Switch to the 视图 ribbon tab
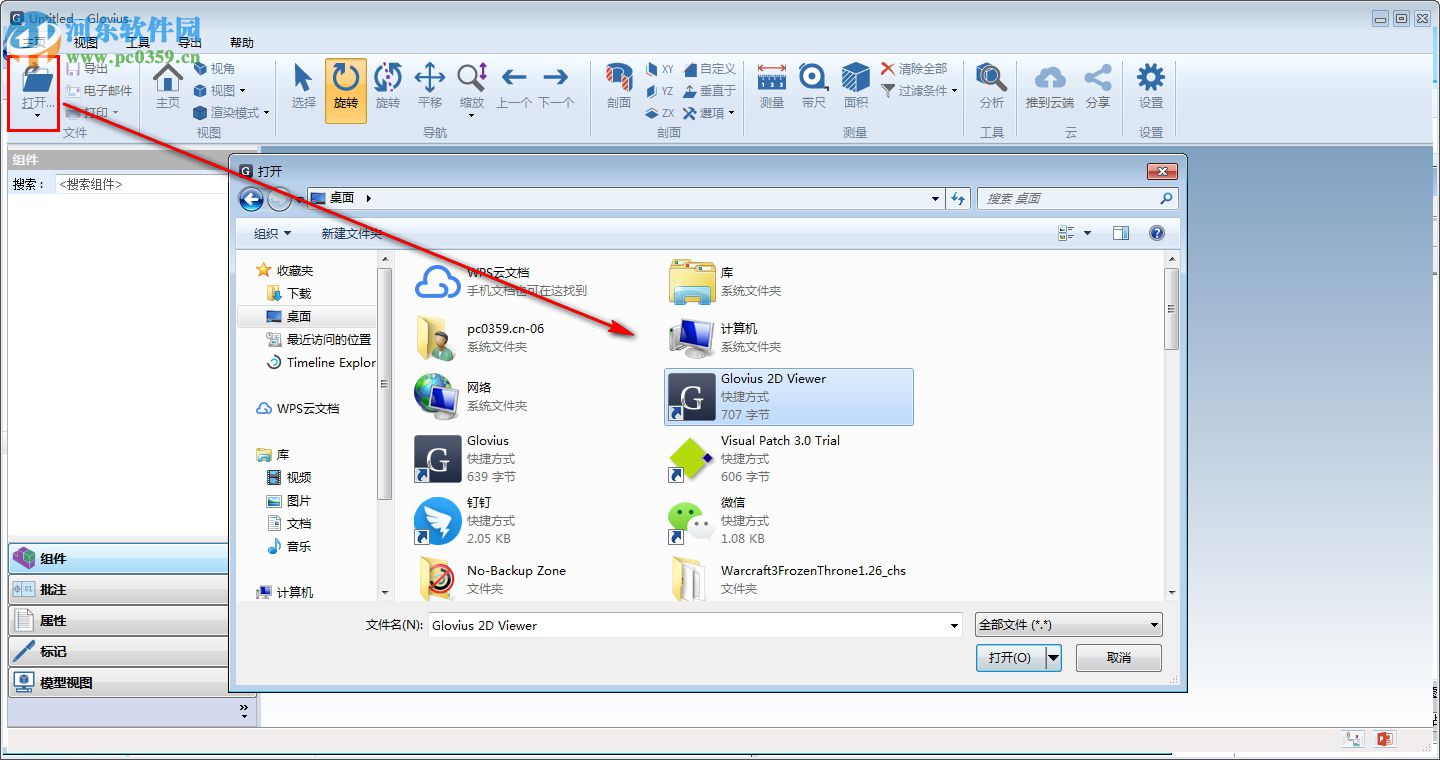1440x760 pixels. [86, 43]
